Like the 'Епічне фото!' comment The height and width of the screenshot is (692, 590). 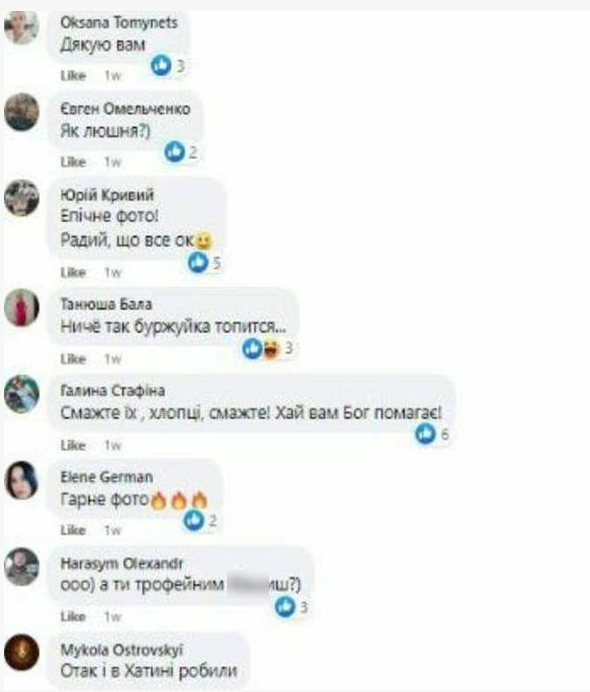[73, 272]
